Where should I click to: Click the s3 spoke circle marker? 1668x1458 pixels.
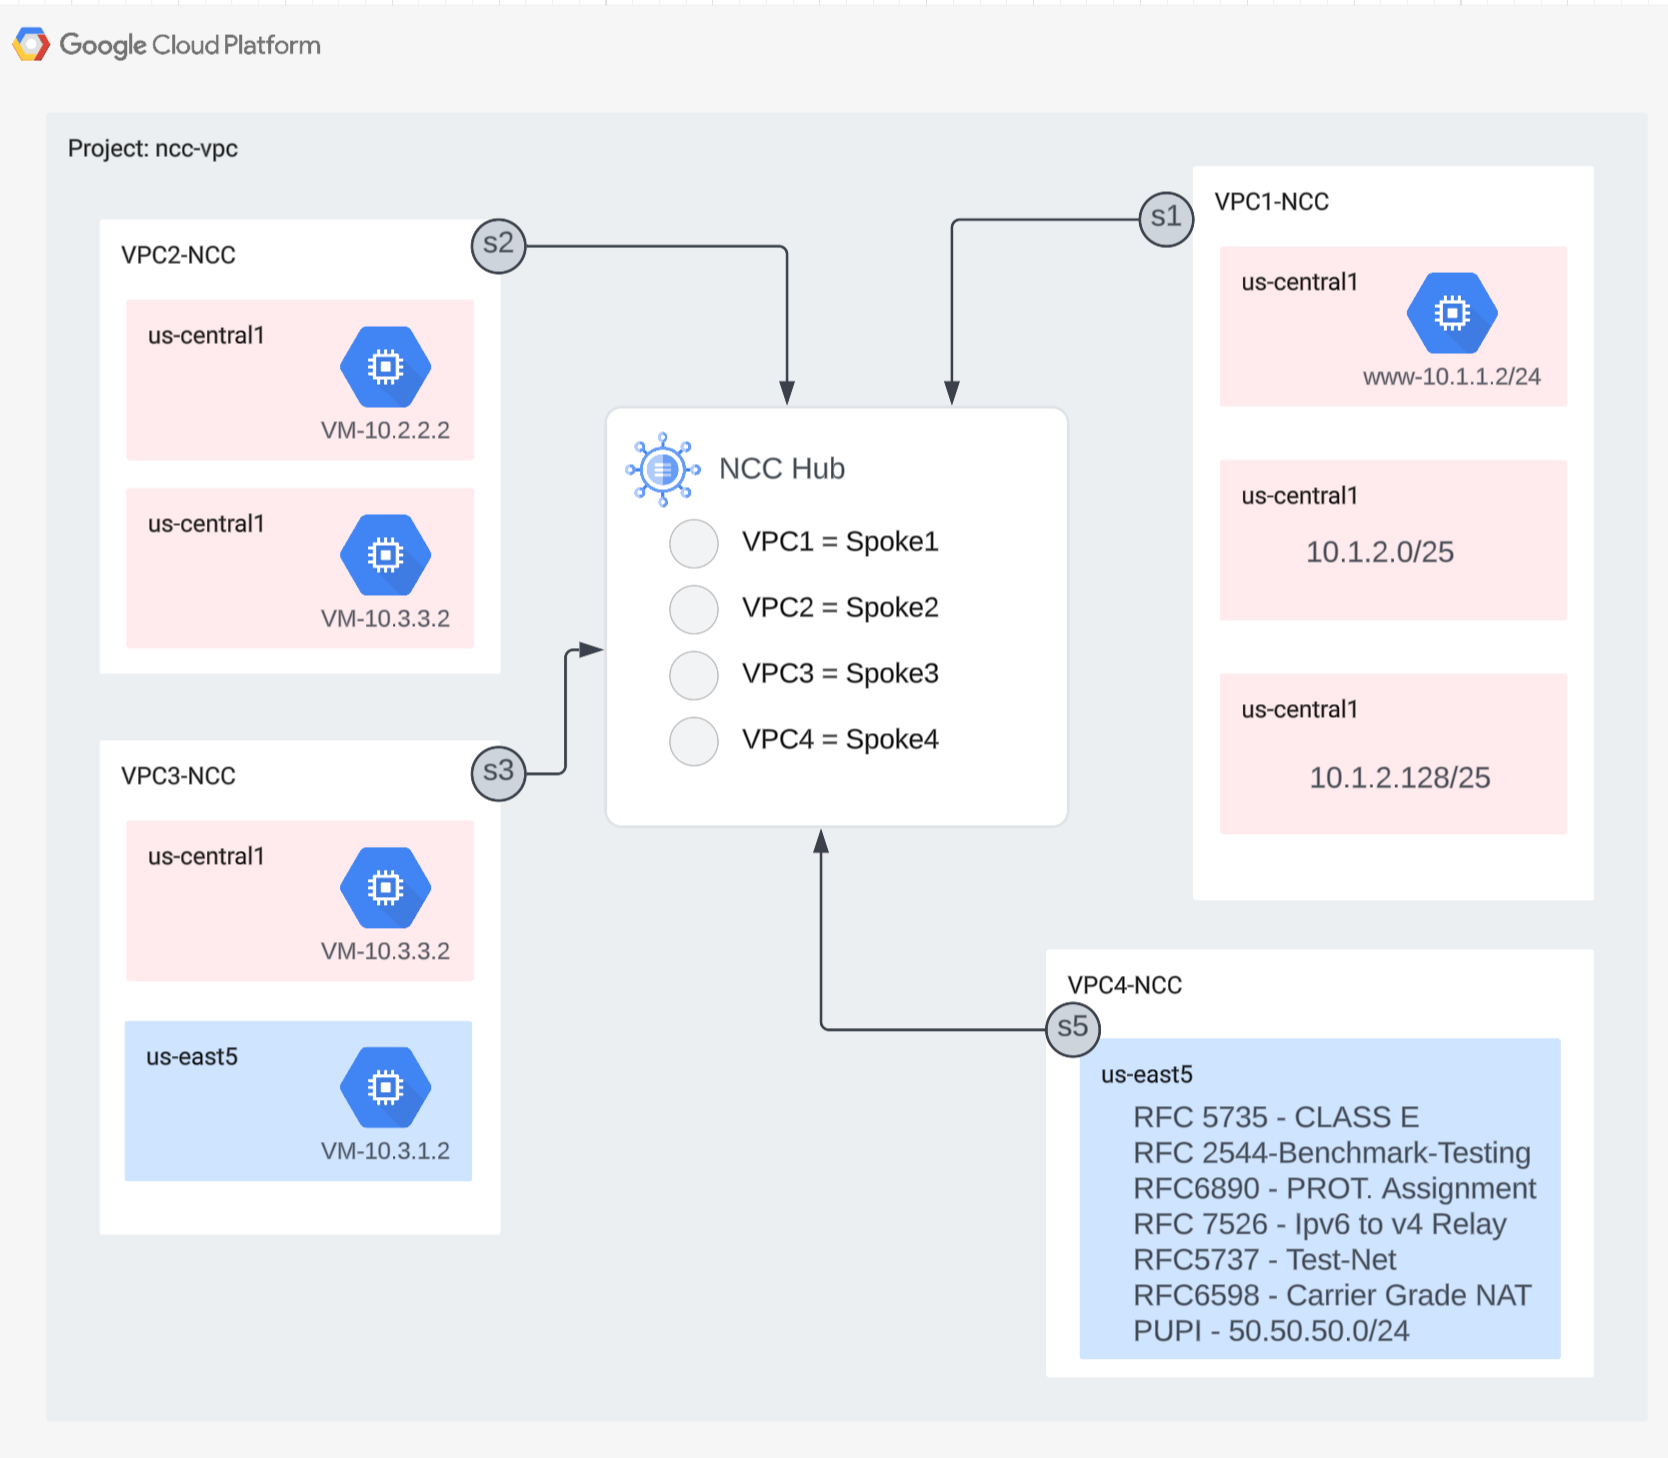pos(498,773)
